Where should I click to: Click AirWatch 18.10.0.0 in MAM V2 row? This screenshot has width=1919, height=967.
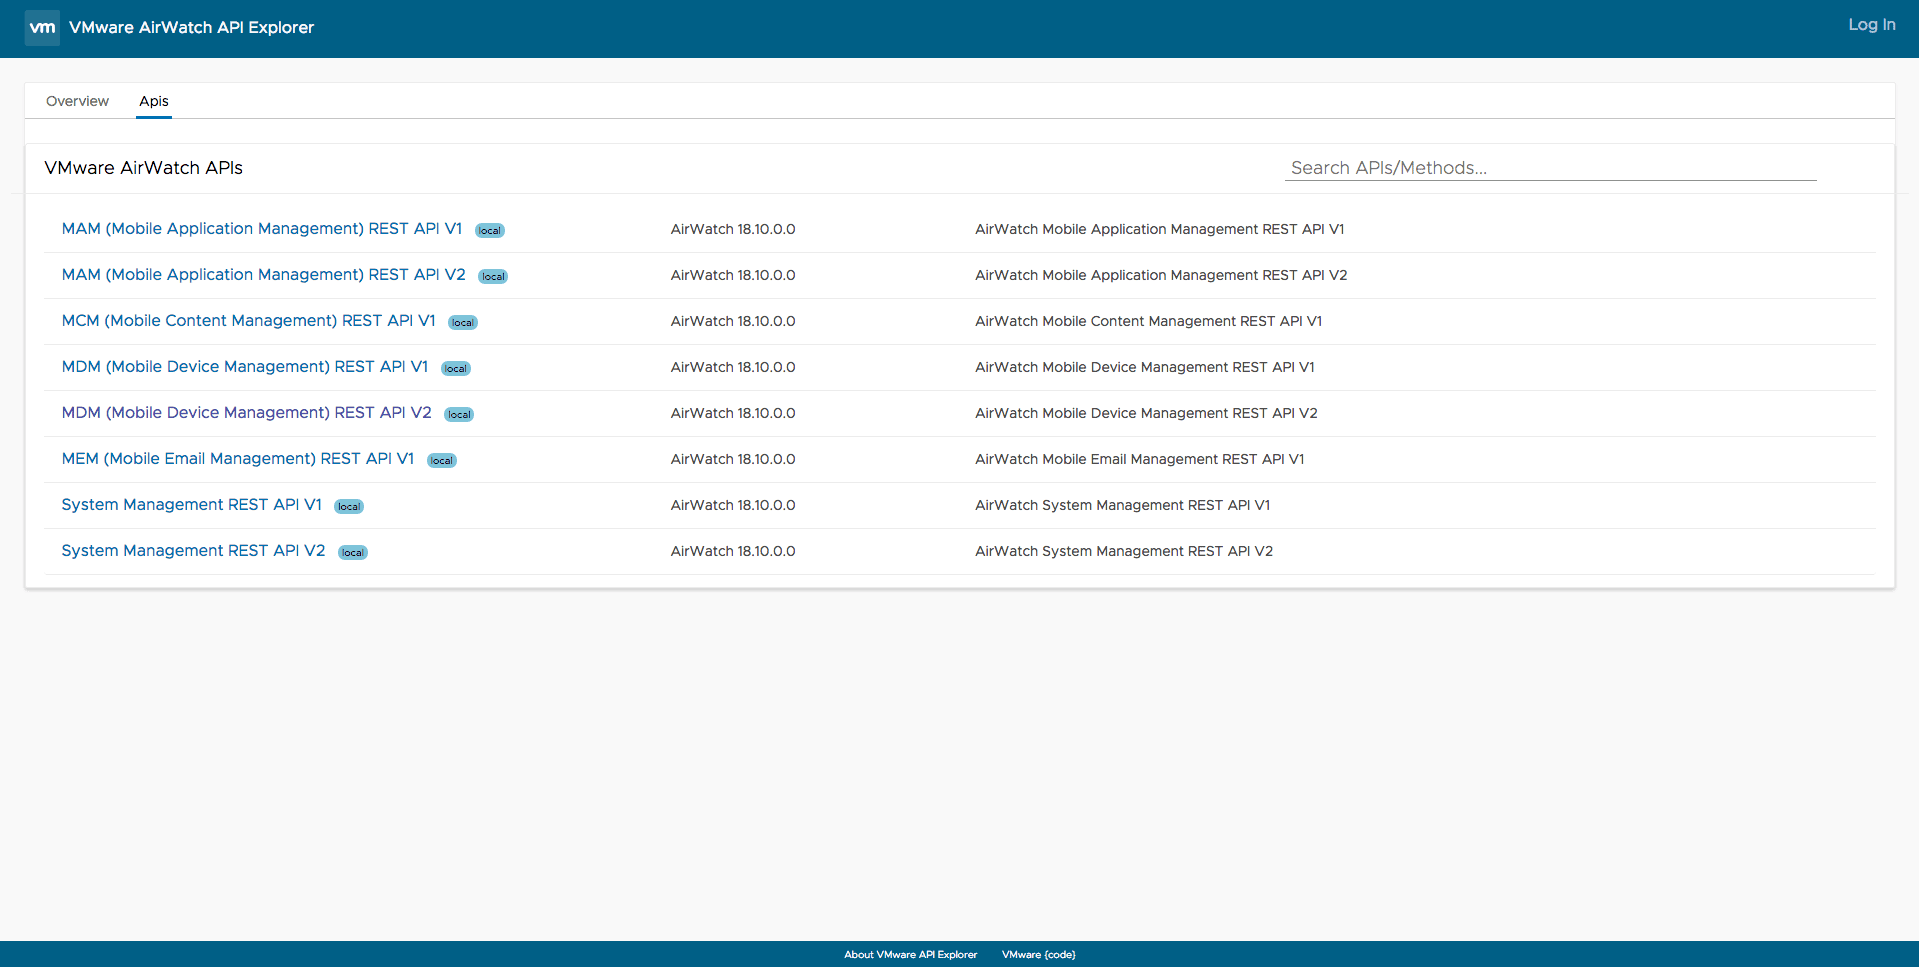click(733, 275)
